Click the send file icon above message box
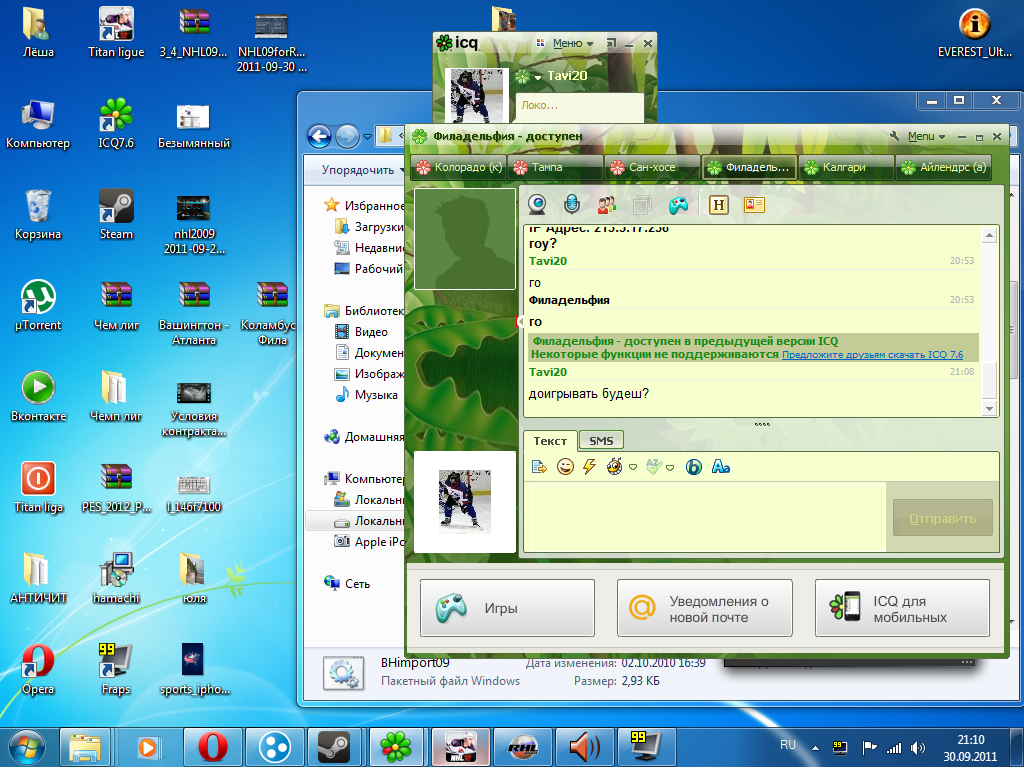Viewport: 1024px width, 768px height. 539,467
